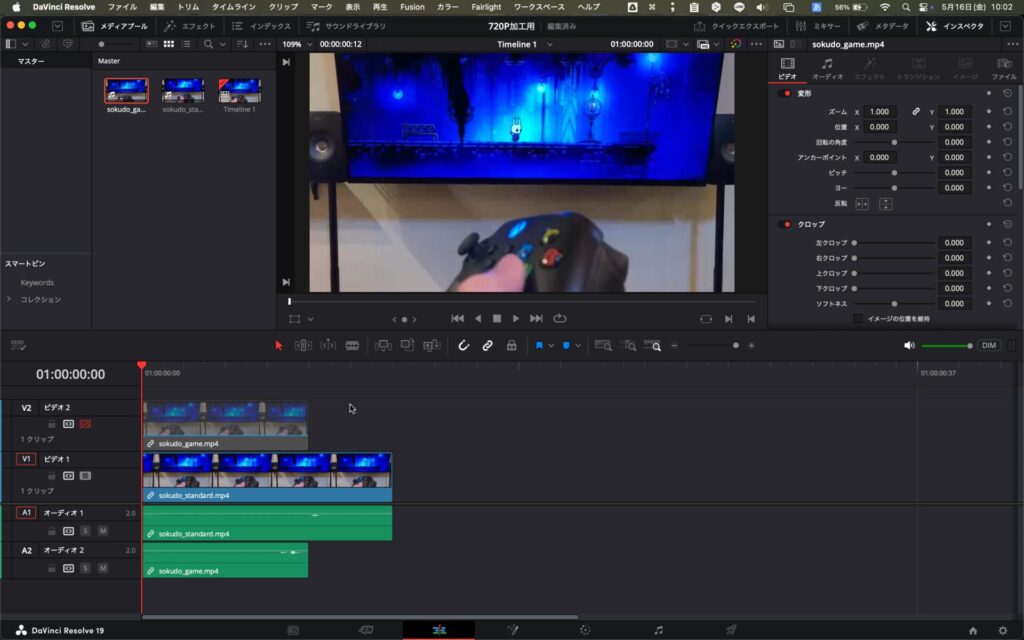The height and width of the screenshot is (640, 1024).
Task: Toggle the timeline Position Lock padlock
Action: click(x=511, y=345)
